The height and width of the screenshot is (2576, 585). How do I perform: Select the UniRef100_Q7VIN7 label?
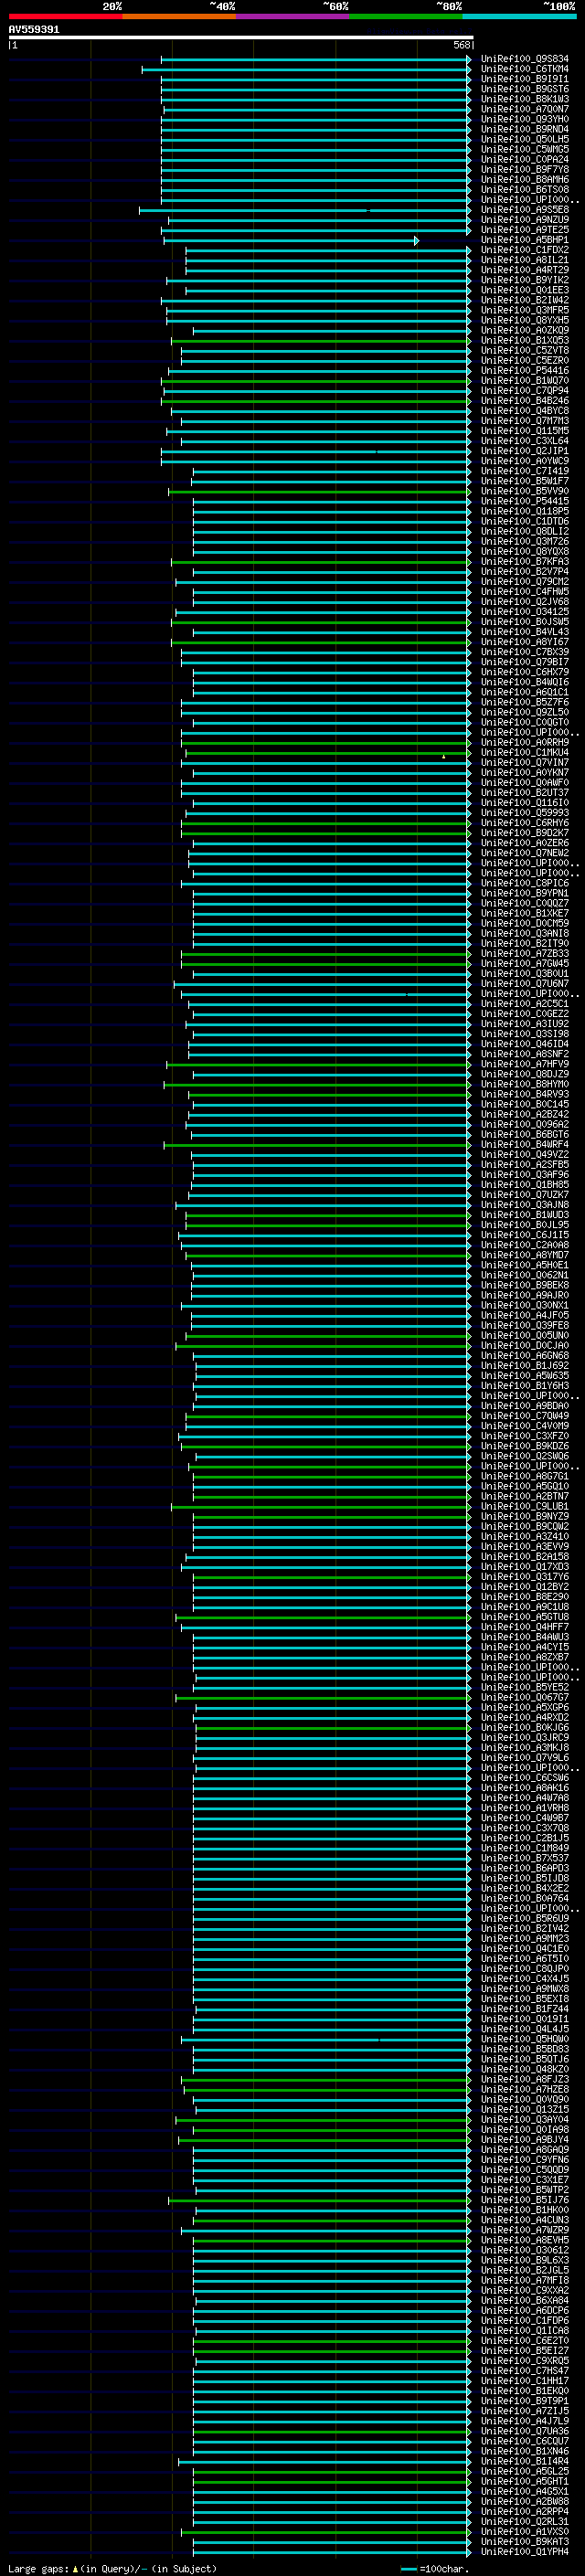click(524, 763)
